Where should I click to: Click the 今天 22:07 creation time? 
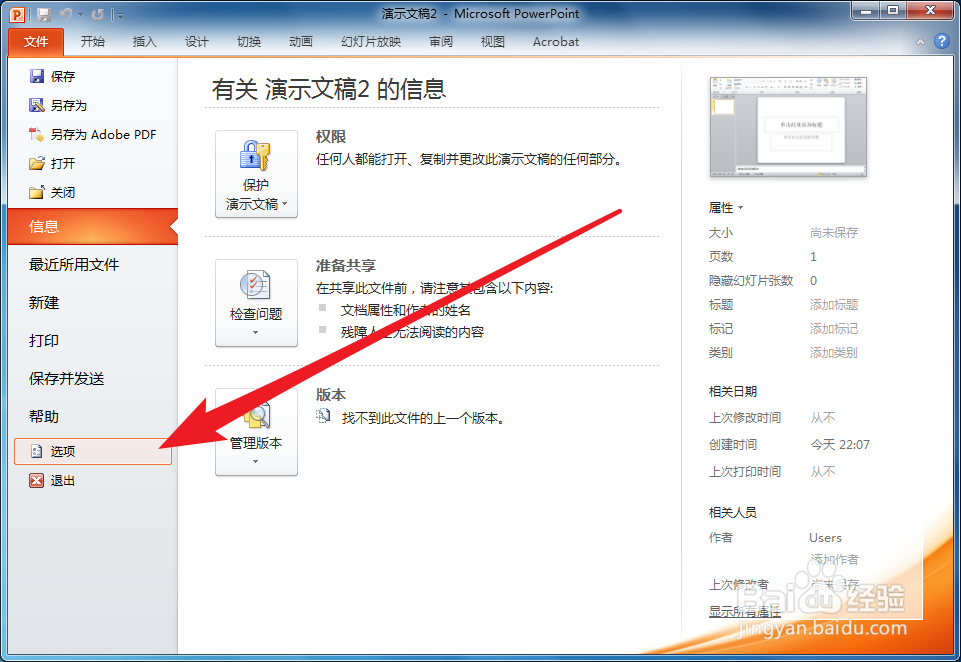pos(840,444)
